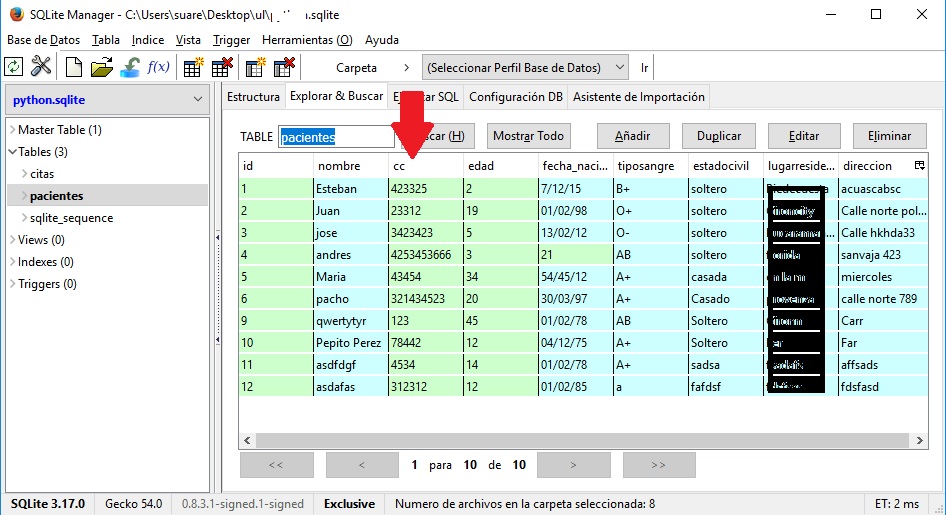946x515 pixels.
Task: Click the pacientes table name field
Action: pos(336,137)
